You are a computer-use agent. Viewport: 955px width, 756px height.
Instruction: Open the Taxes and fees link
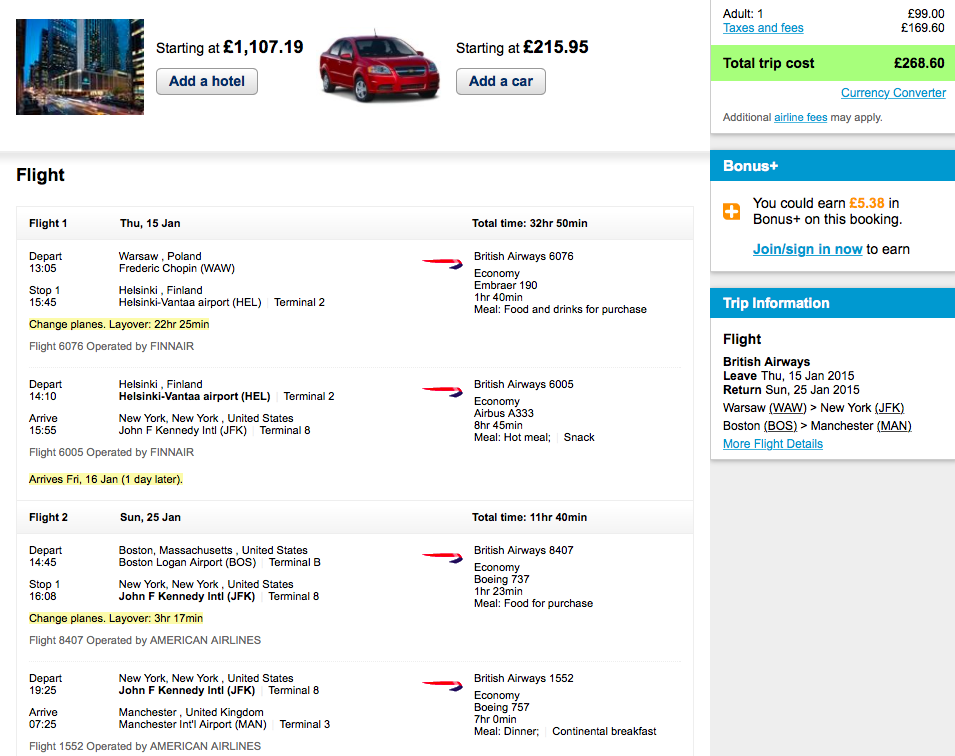click(x=763, y=28)
